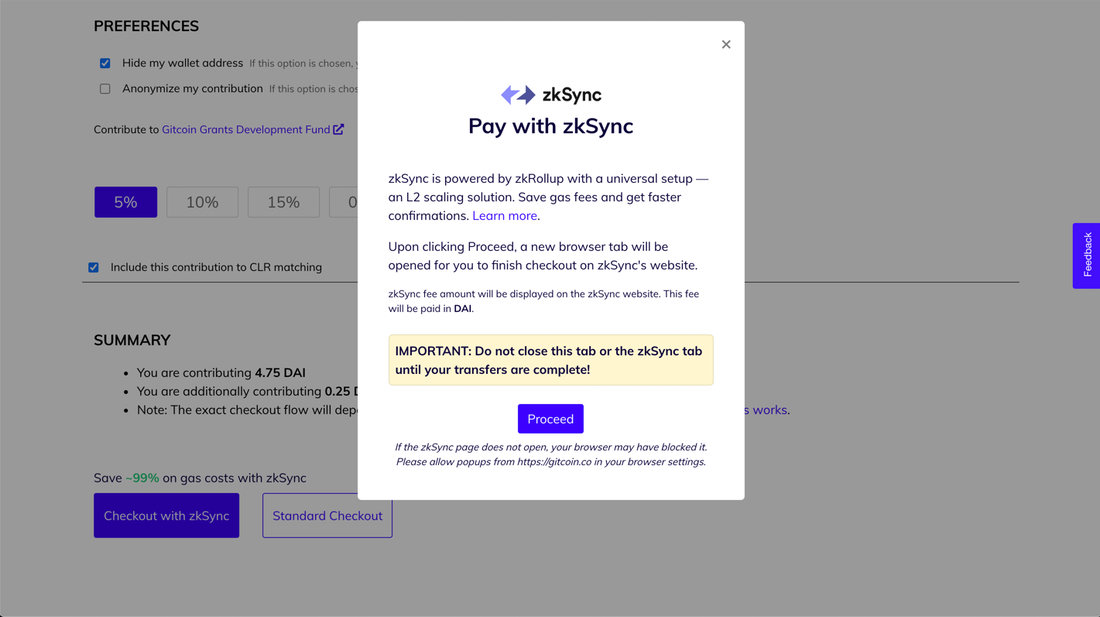Screen dimensions: 1100x617
Task: Open the Feedback side tab
Action: 1086,255
